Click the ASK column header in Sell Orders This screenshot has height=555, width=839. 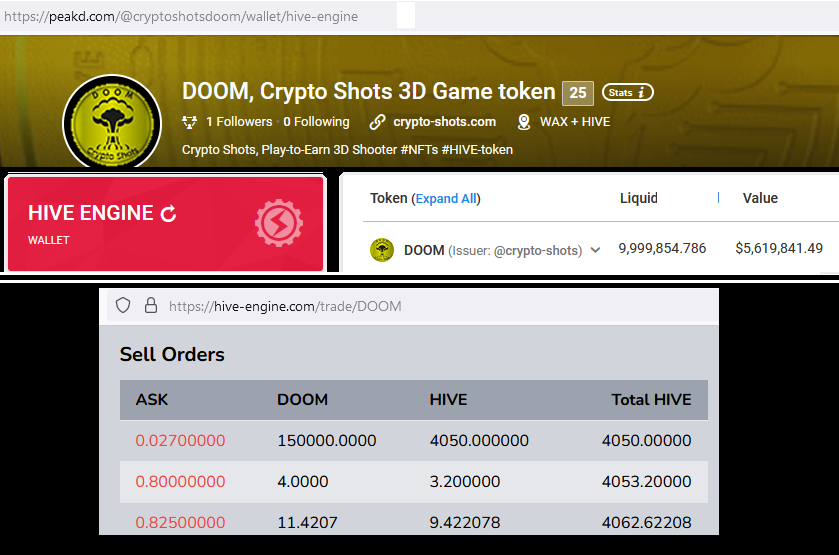tap(152, 400)
